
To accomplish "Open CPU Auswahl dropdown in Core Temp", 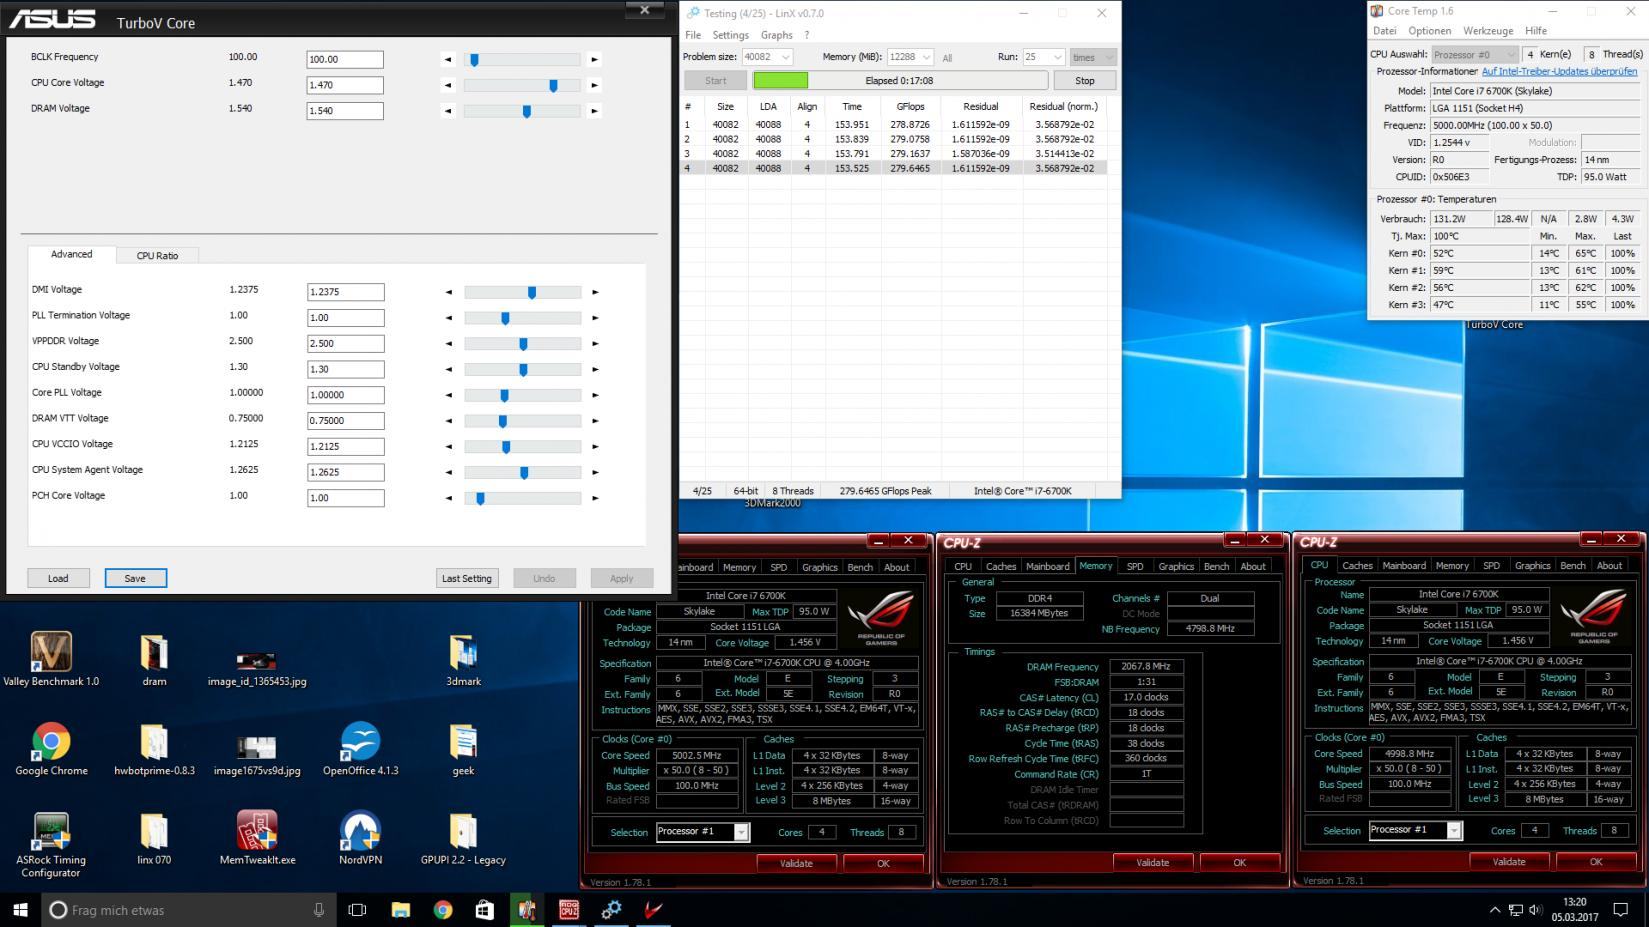I will pyautogui.click(x=1475, y=54).
